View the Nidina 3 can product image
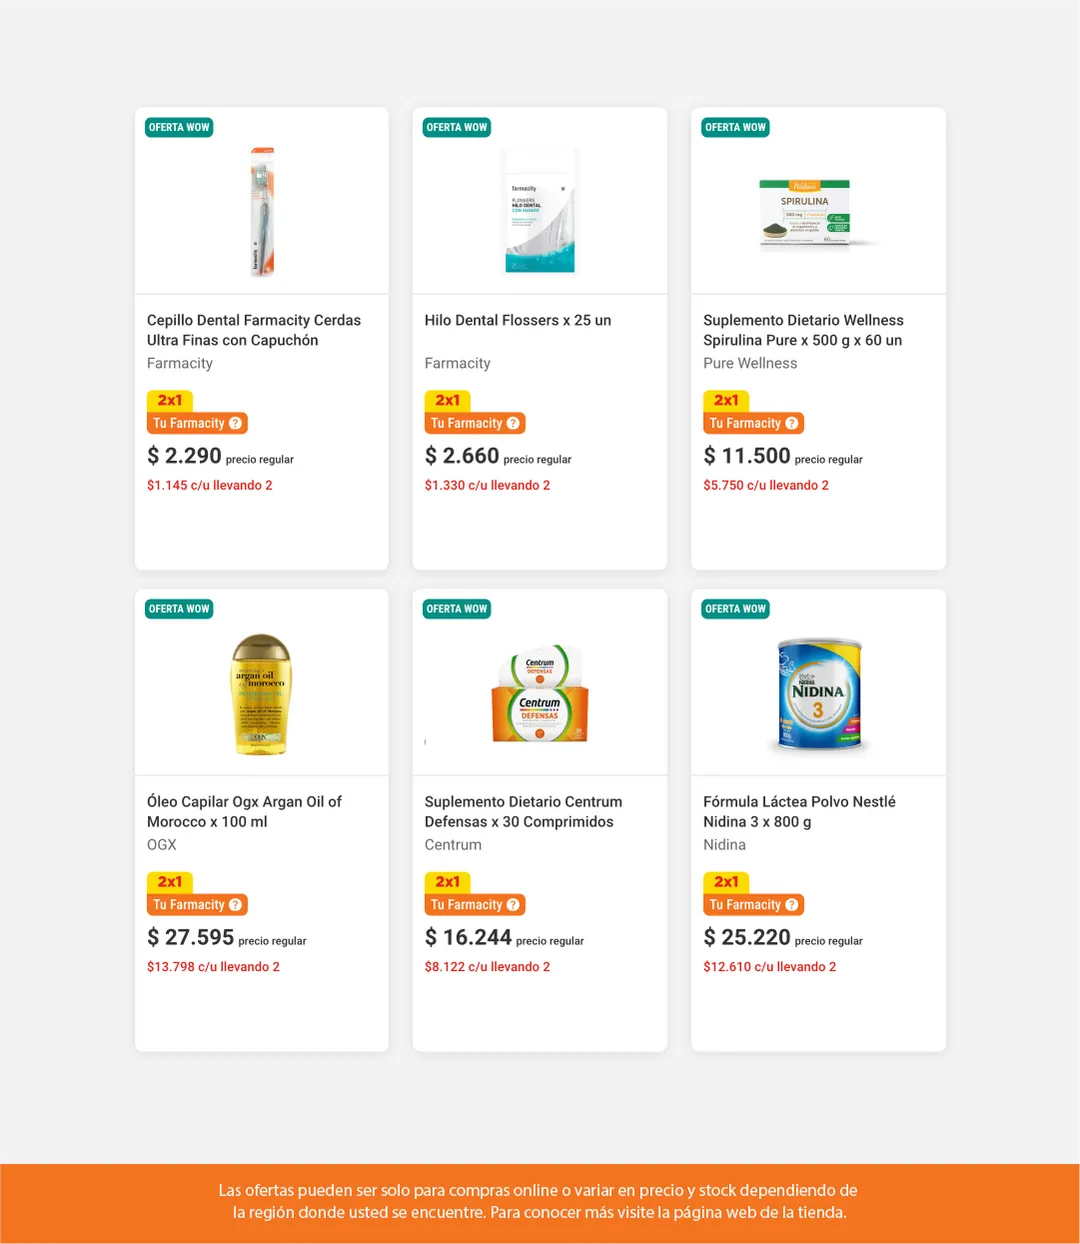Viewport: 1080px width, 1244px height. pos(819,694)
